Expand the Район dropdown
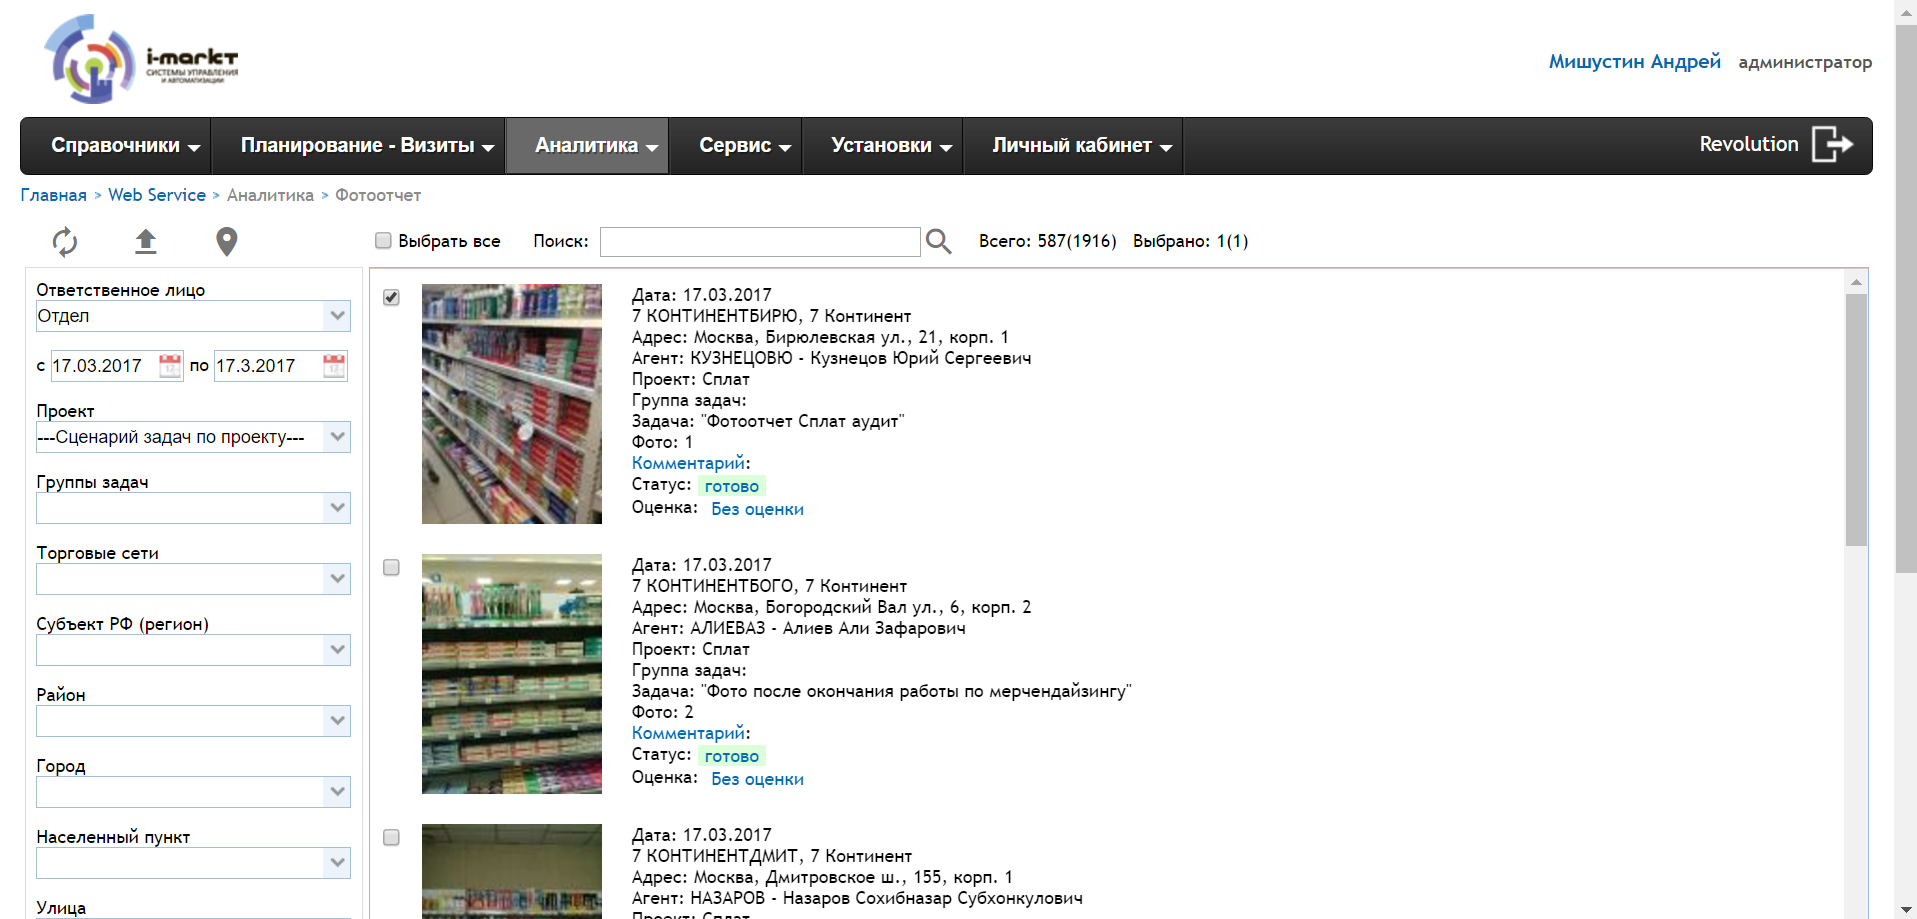Image resolution: width=1917 pixels, height=919 pixels. 193,721
